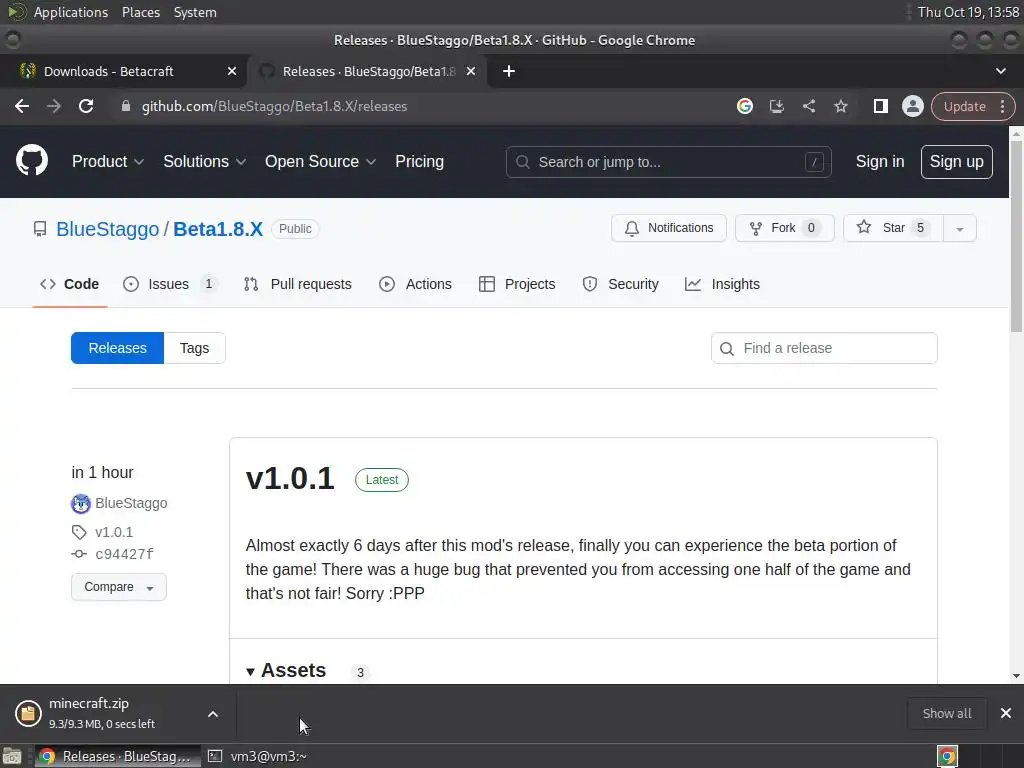Open the Compare dropdown
This screenshot has height=768, width=1024.
(x=119, y=587)
